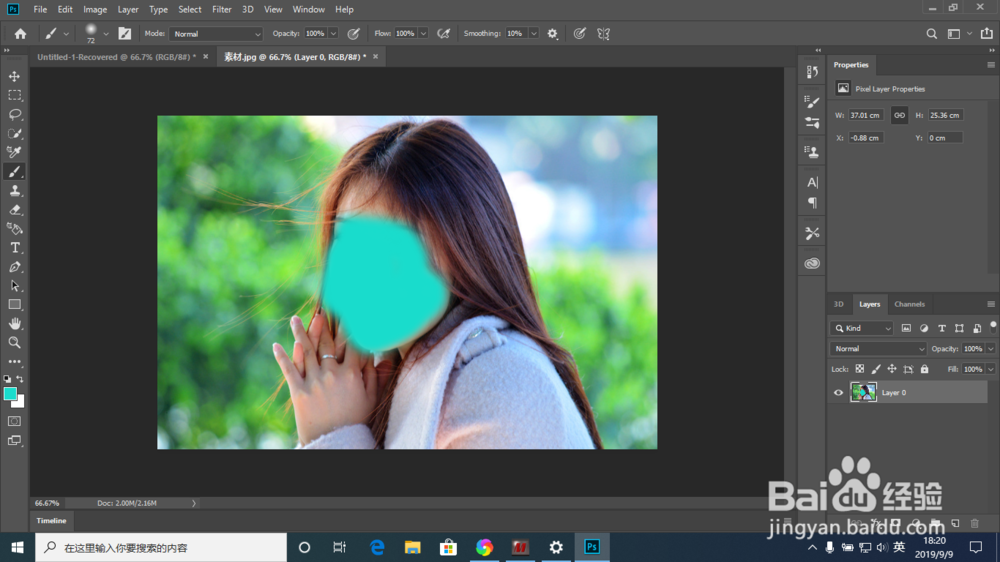Open the Opacity dropdown in options bar

point(333,34)
